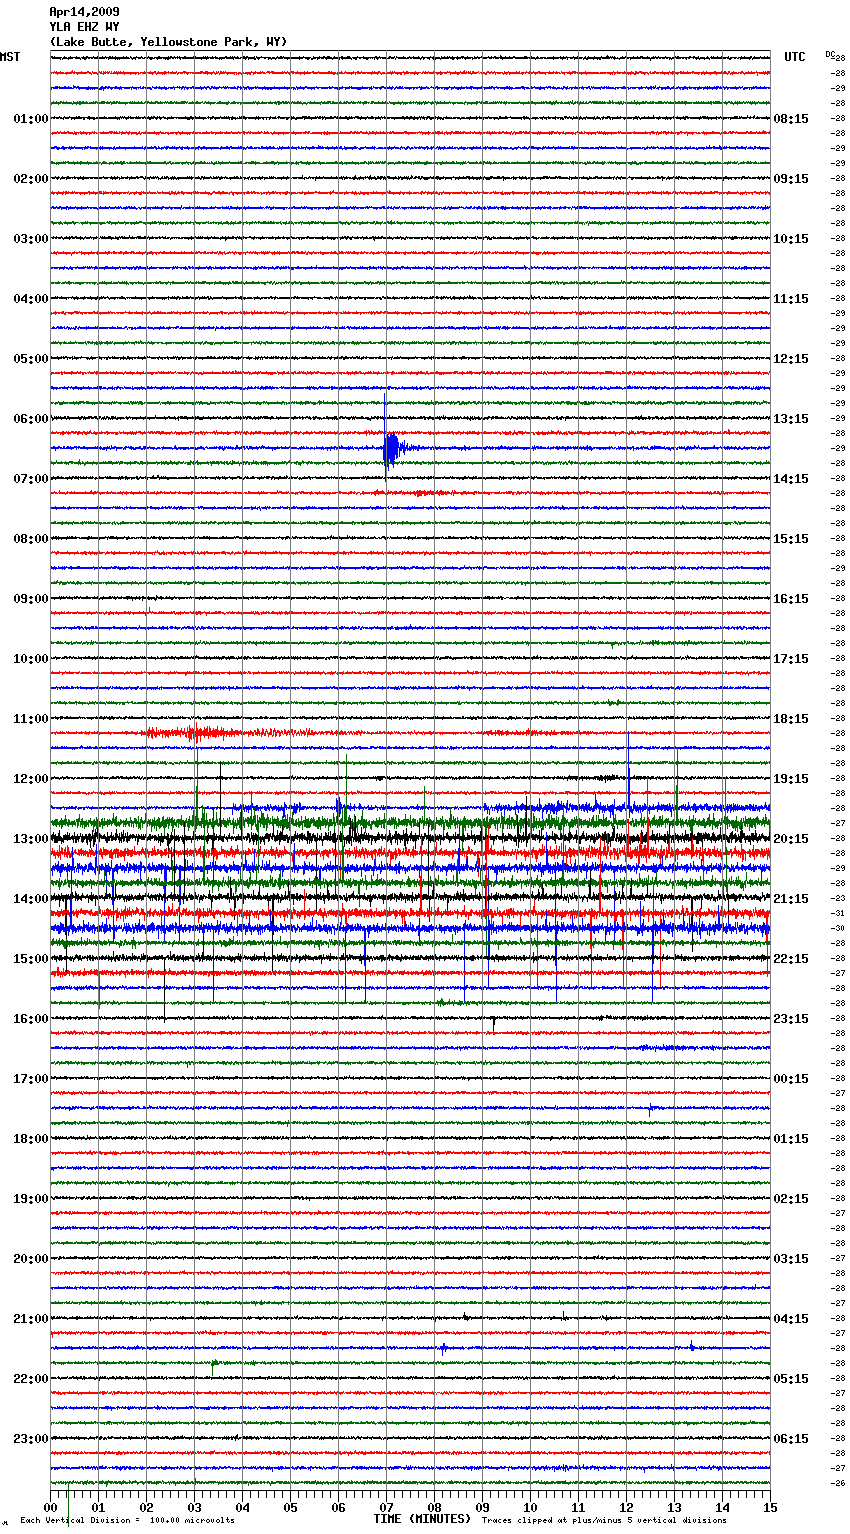This screenshot has width=850, height=1534.
Task: Click the Each Vertical Division microvolts note
Action: click(x=127, y=1521)
